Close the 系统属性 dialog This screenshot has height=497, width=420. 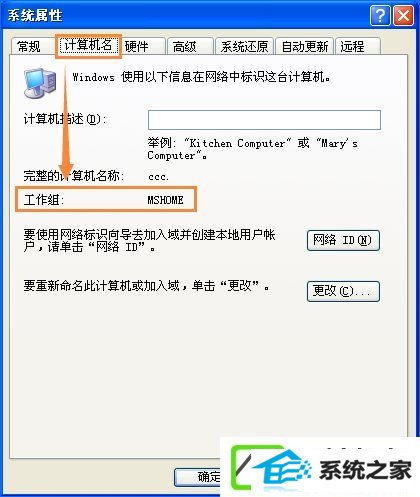pyautogui.click(x=403, y=15)
